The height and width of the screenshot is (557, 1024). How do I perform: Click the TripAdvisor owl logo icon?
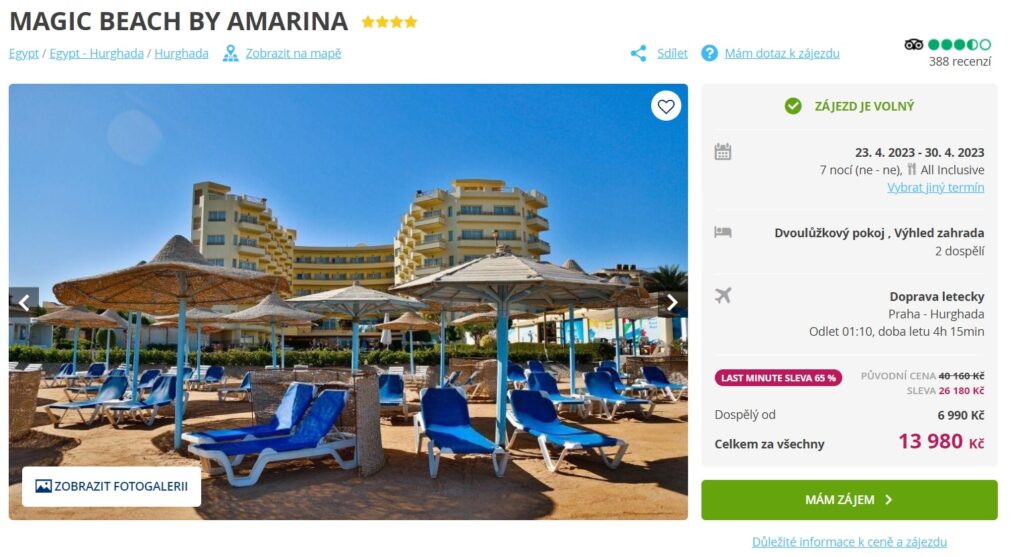913,44
